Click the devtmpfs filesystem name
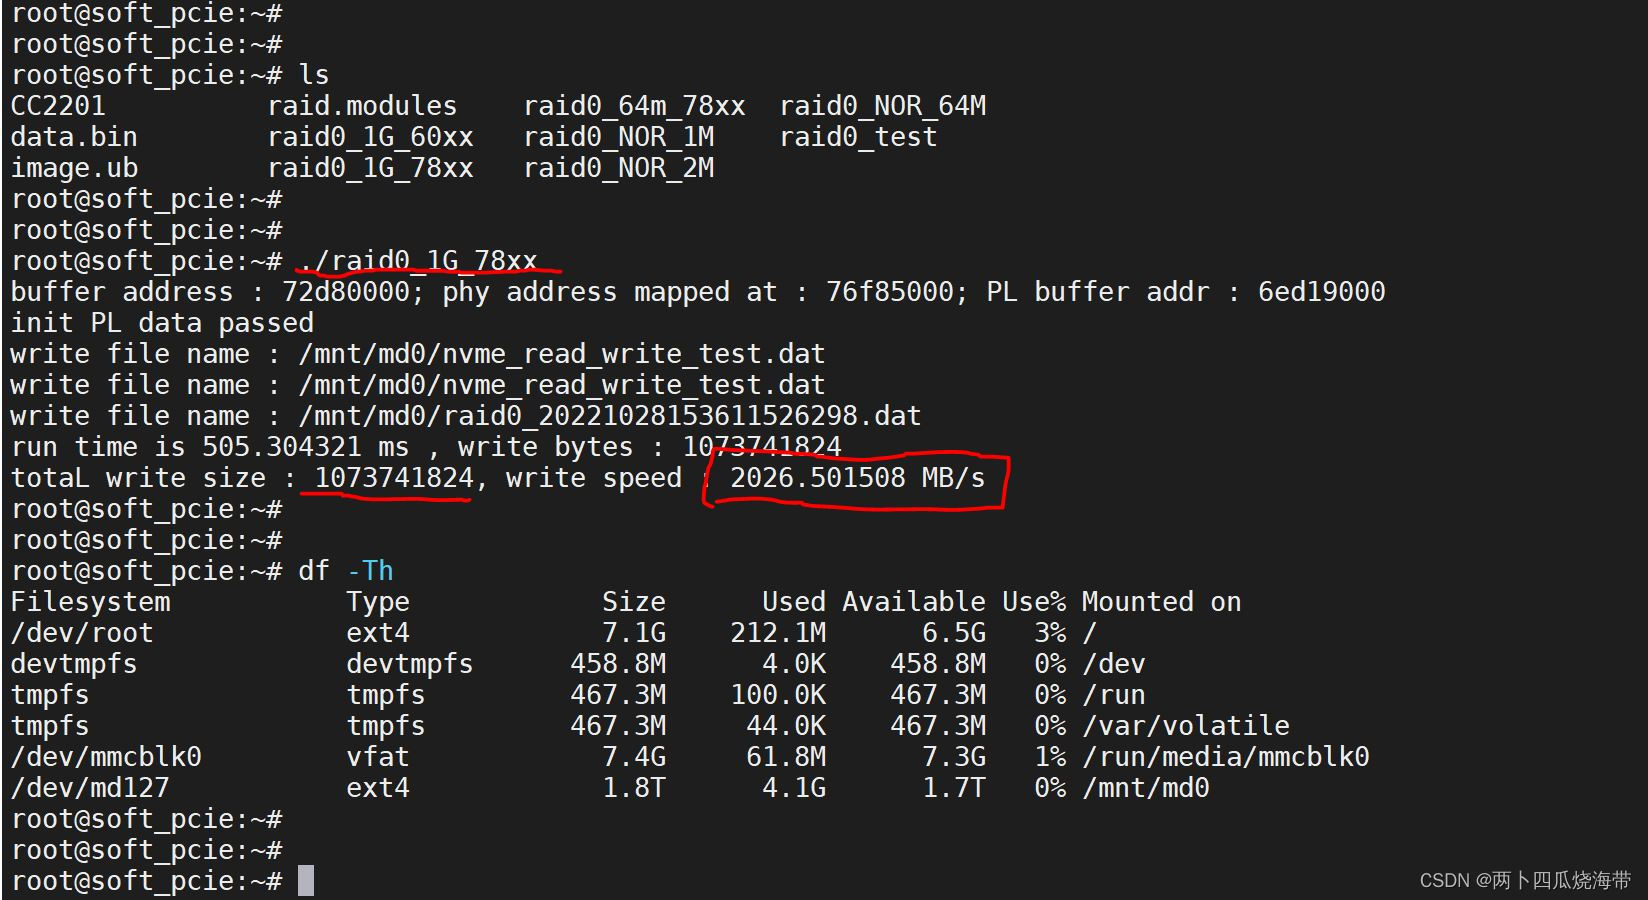1648x900 pixels. (x=74, y=664)
